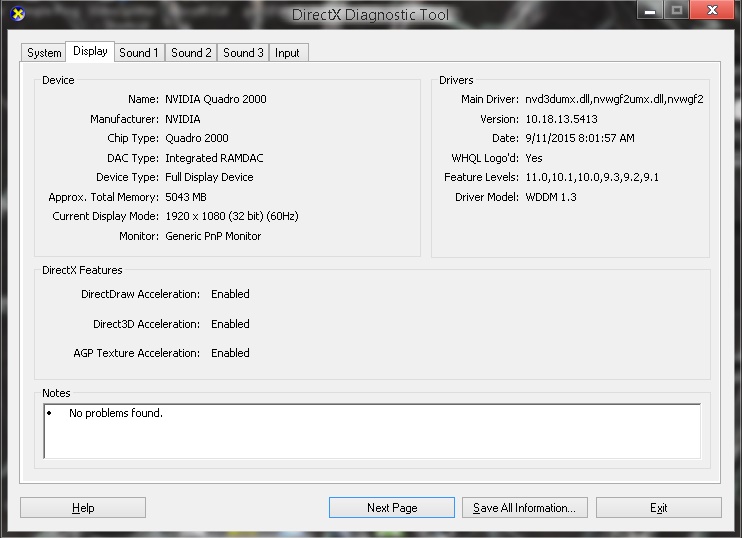The image size is (742, 538).
Task: Minimize the DirectX Diagnostic Tool window
Action: [x=650, y=11]
